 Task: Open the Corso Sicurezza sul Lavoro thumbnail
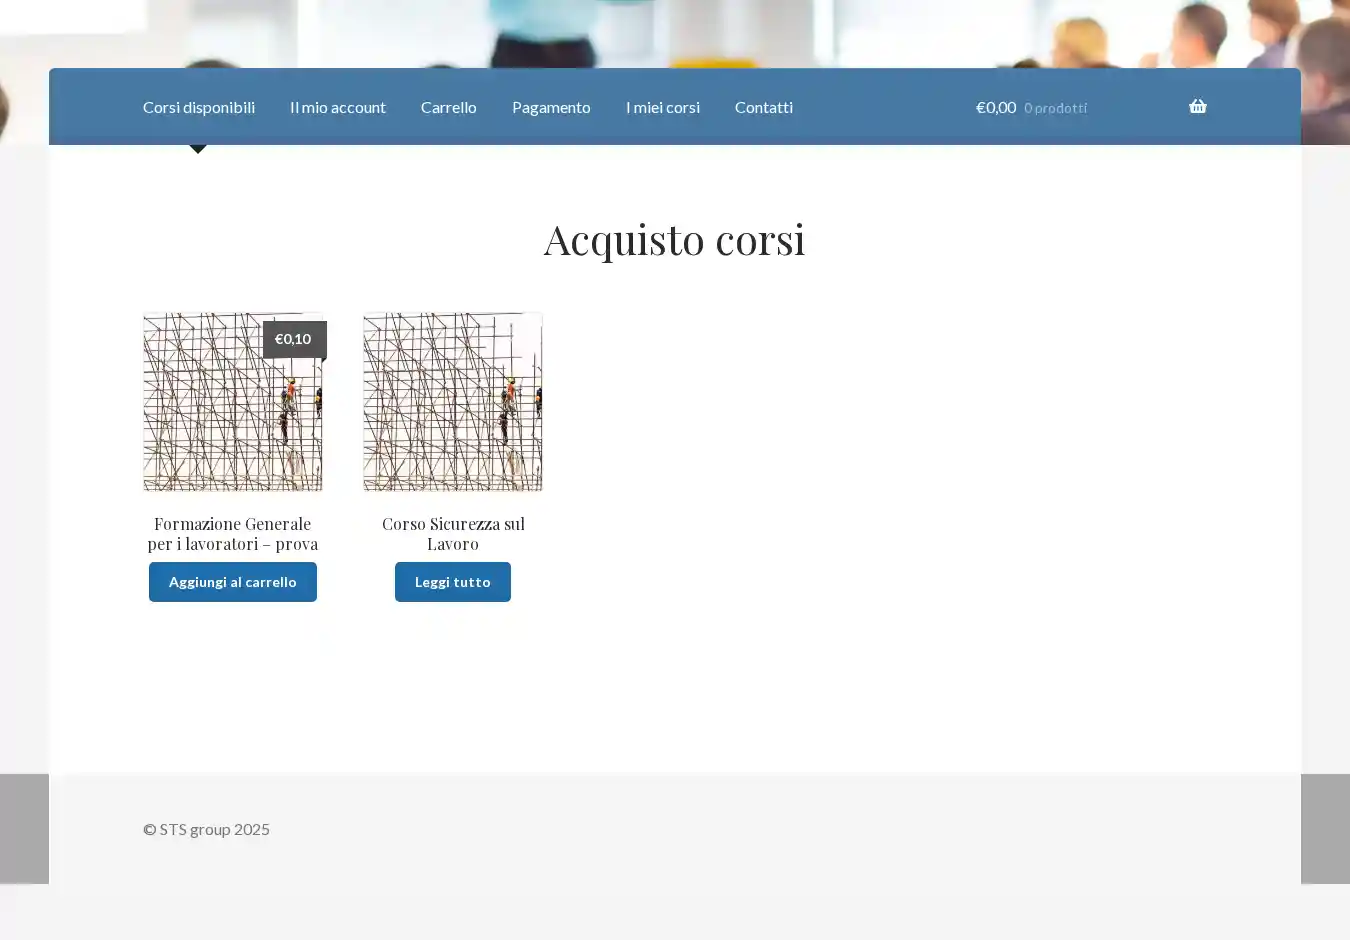point(452,402)
